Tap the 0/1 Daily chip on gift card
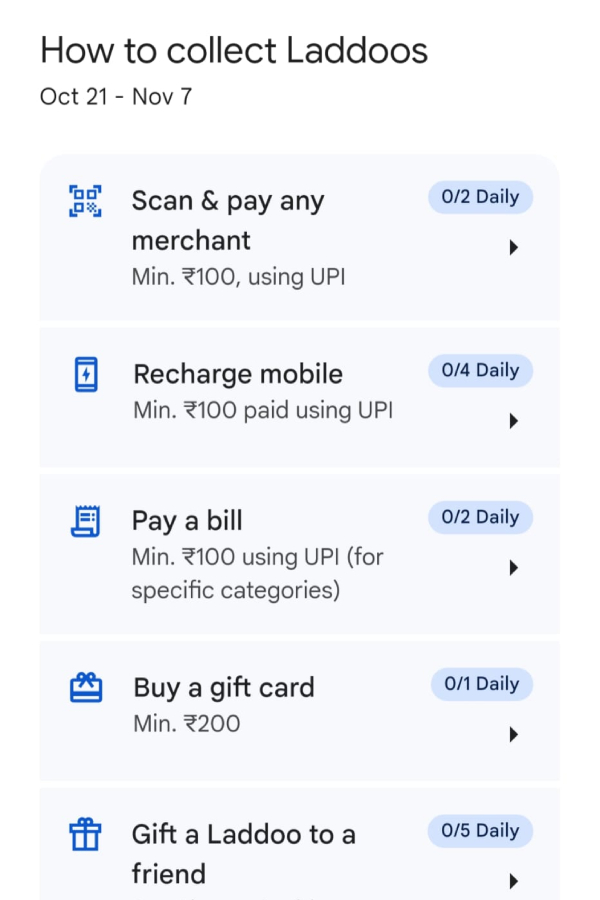 (480, 684)
